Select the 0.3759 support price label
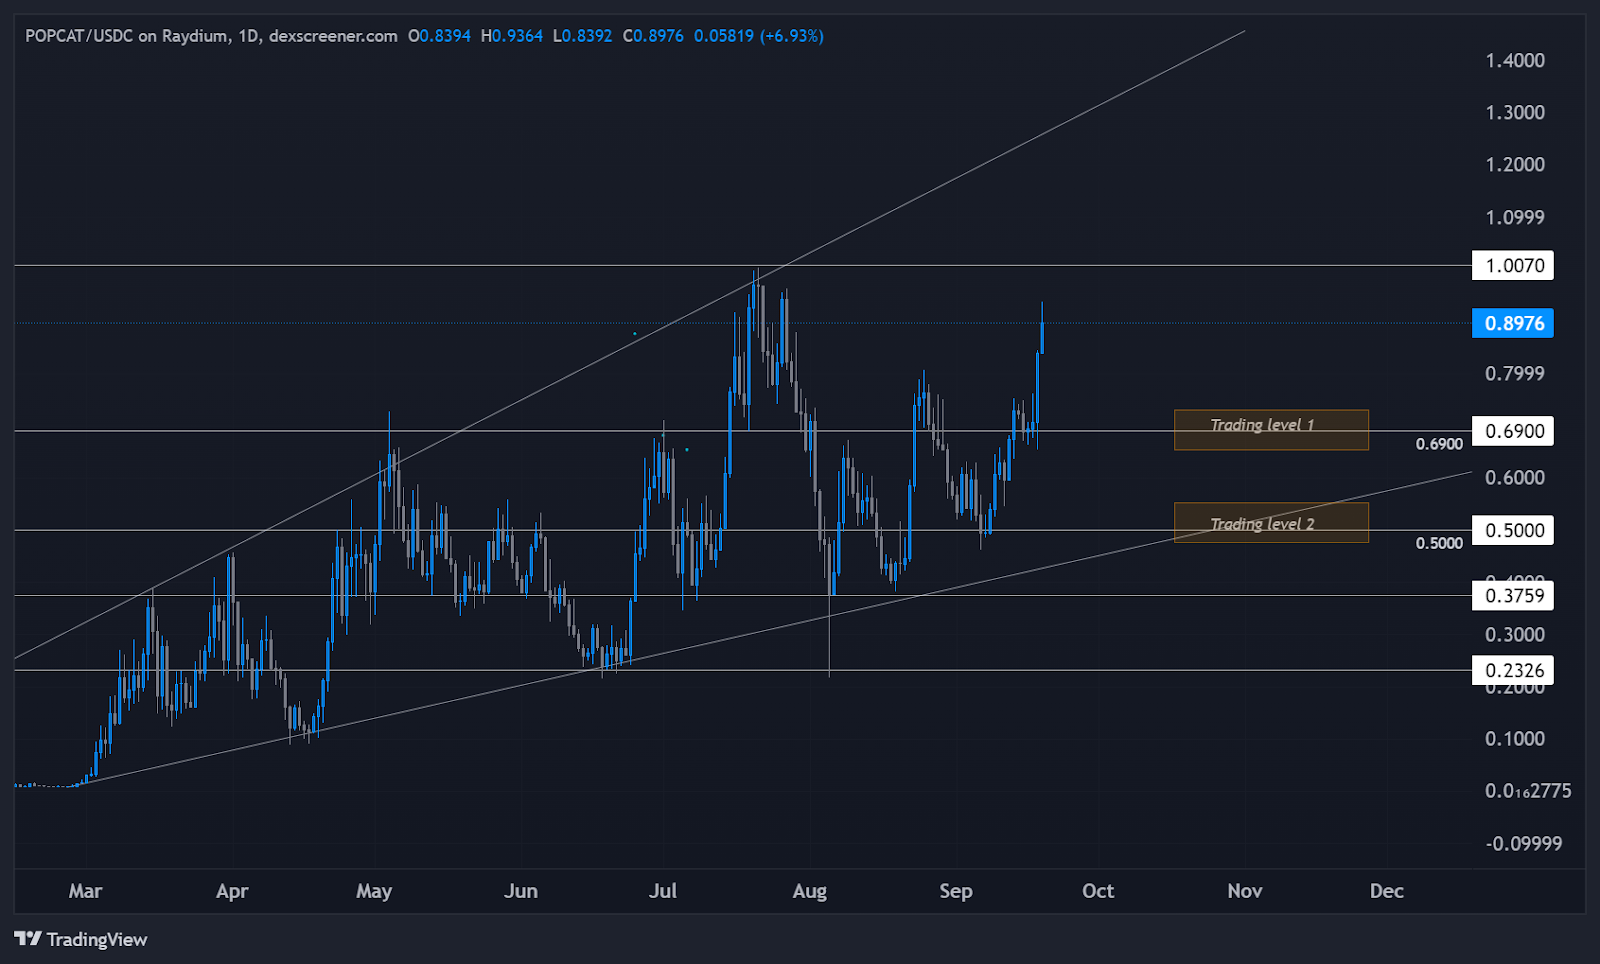 (x=1512, y=595)
